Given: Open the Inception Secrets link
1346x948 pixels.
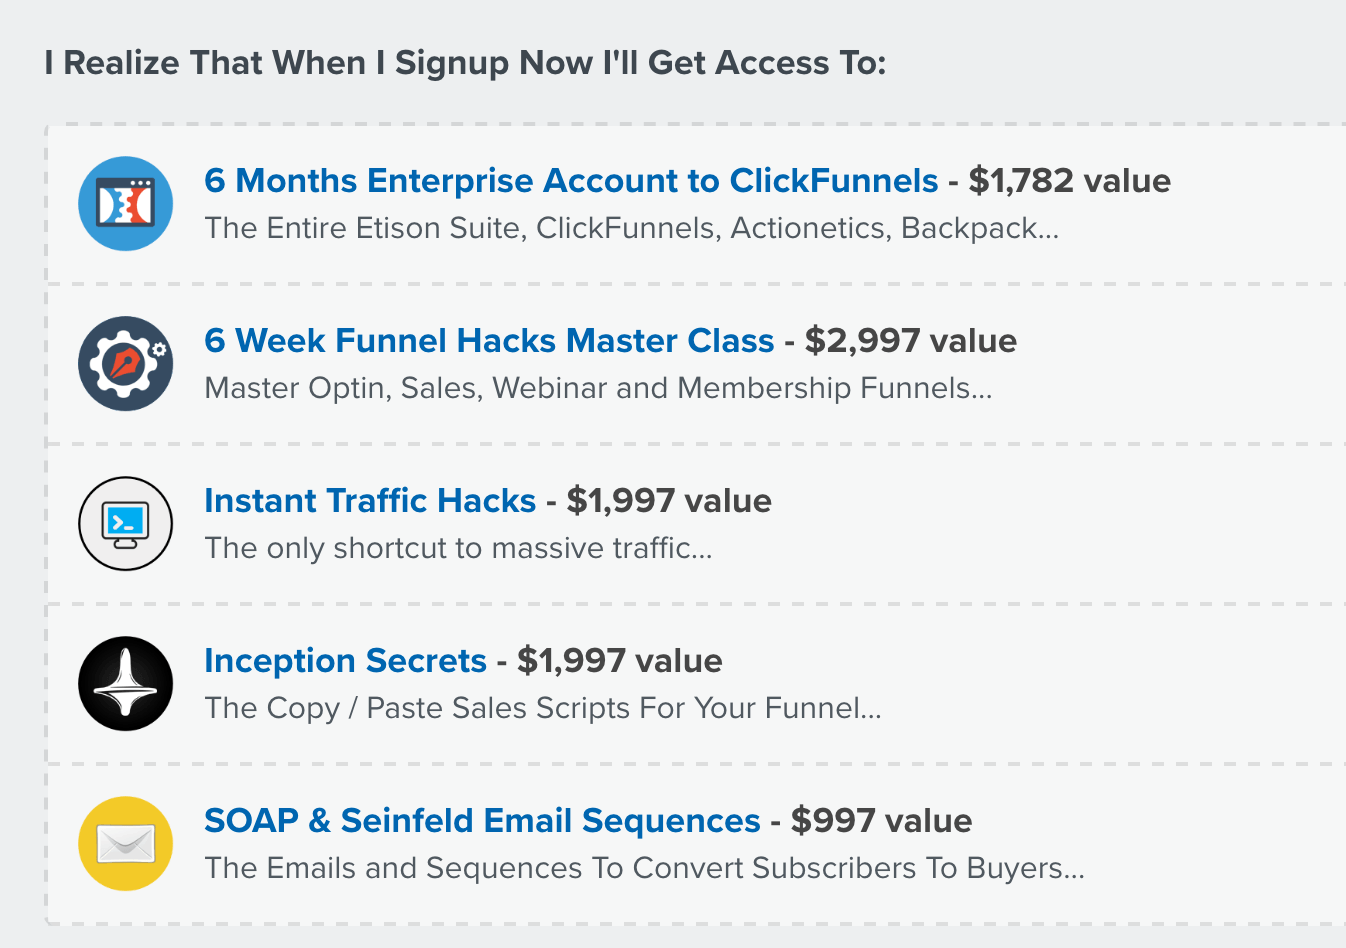Looking at the screenshot, I should [x=346, y=661].
